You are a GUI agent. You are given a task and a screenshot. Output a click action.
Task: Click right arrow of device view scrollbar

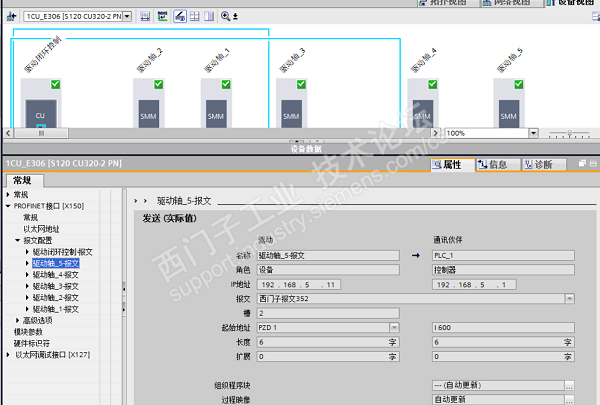[435, 133]
